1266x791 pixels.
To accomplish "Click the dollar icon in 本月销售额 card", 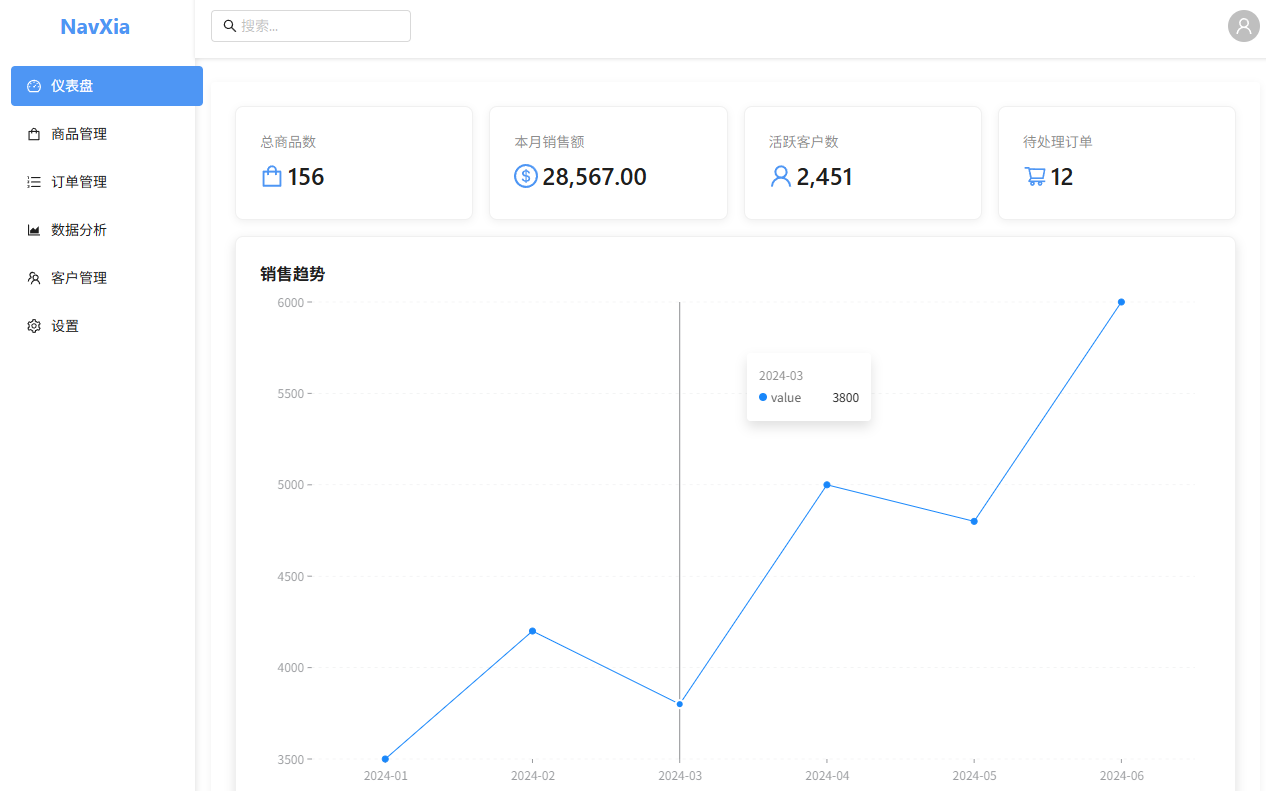I will (526, 177).
